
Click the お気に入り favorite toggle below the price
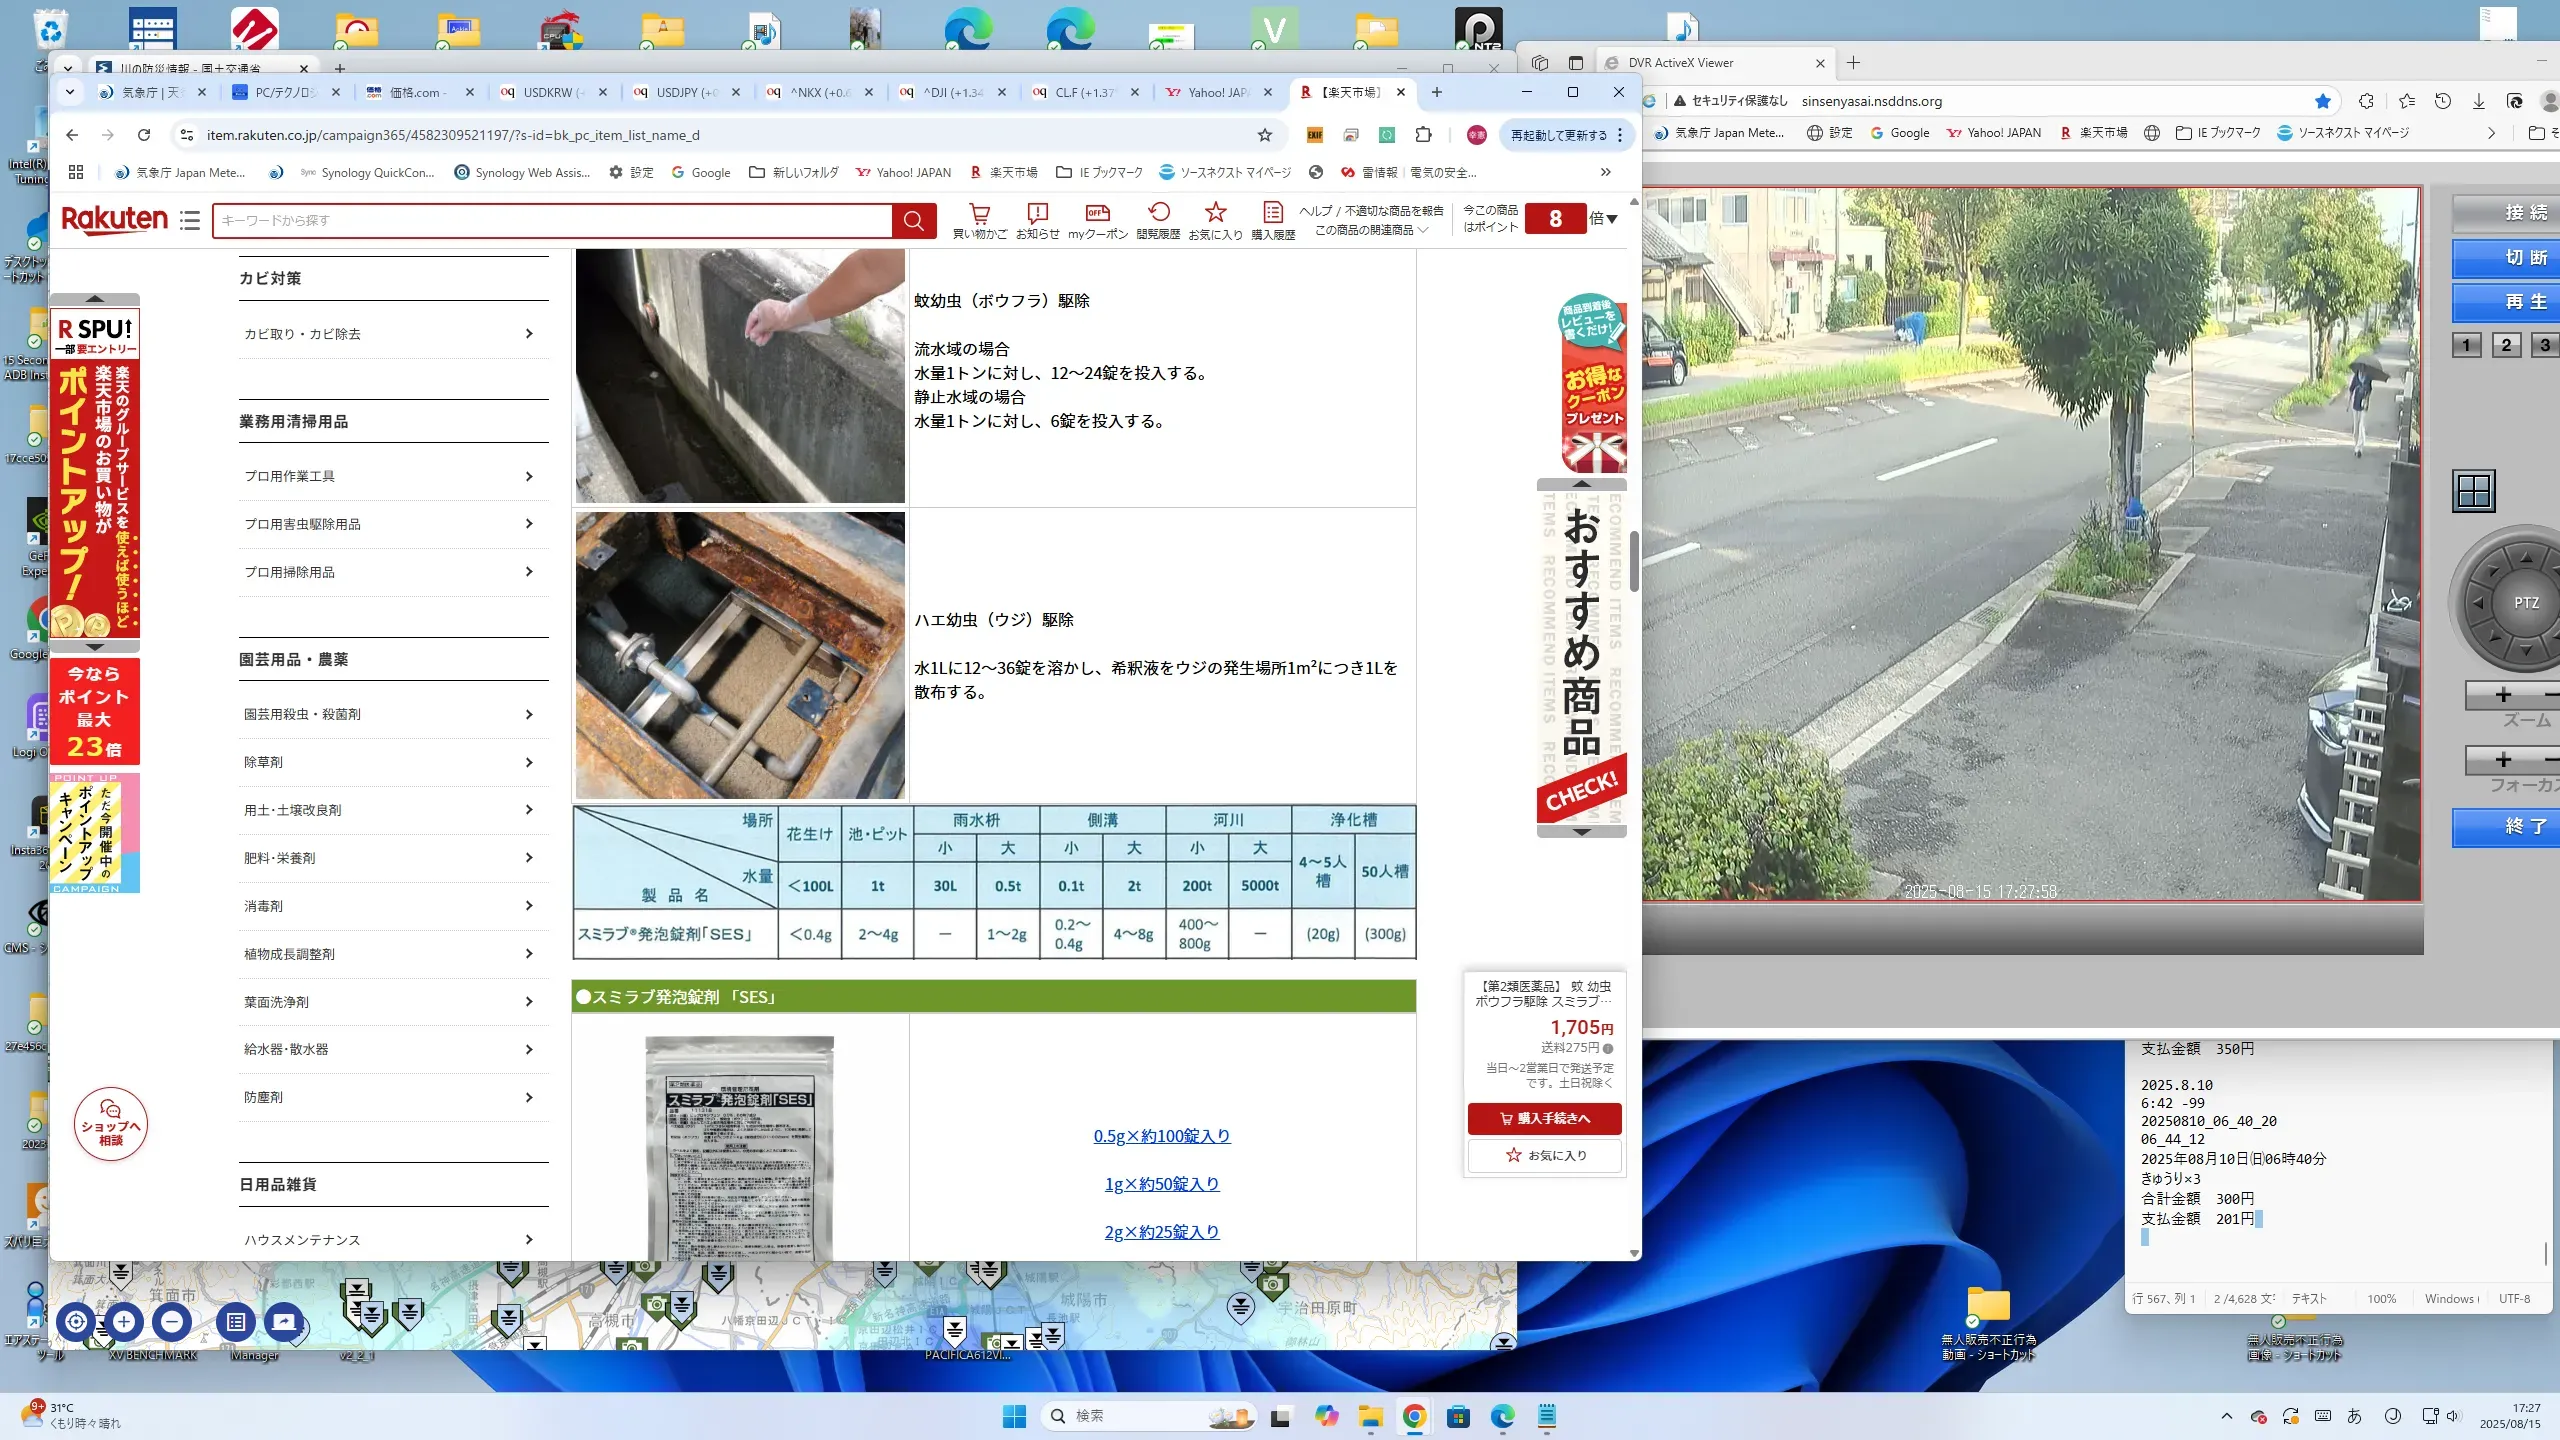(1544, 1155)
